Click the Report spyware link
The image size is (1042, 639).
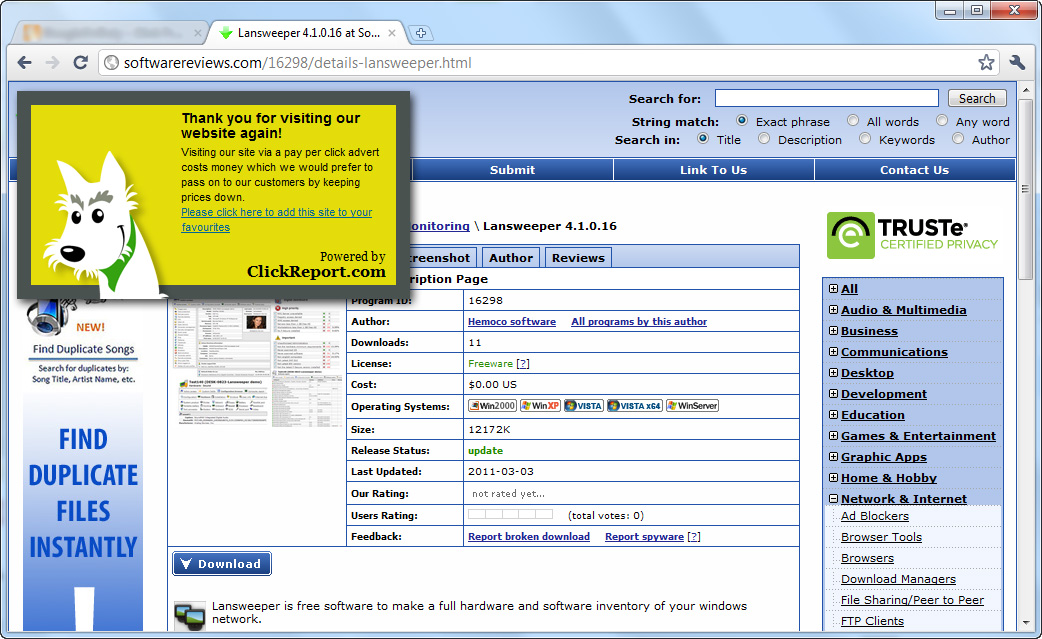point(644,537)
